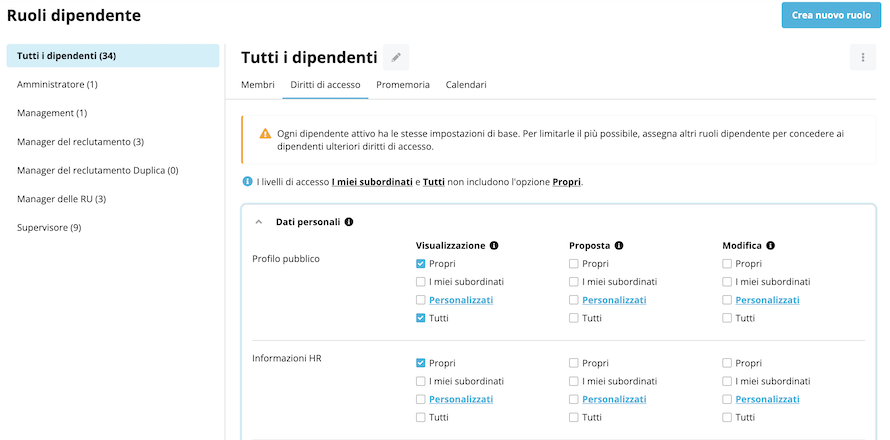Image resolution: width=890 pixels, height=440 pixels.
Task: Click blue info icon before access levels note
Action: (247, 182)
